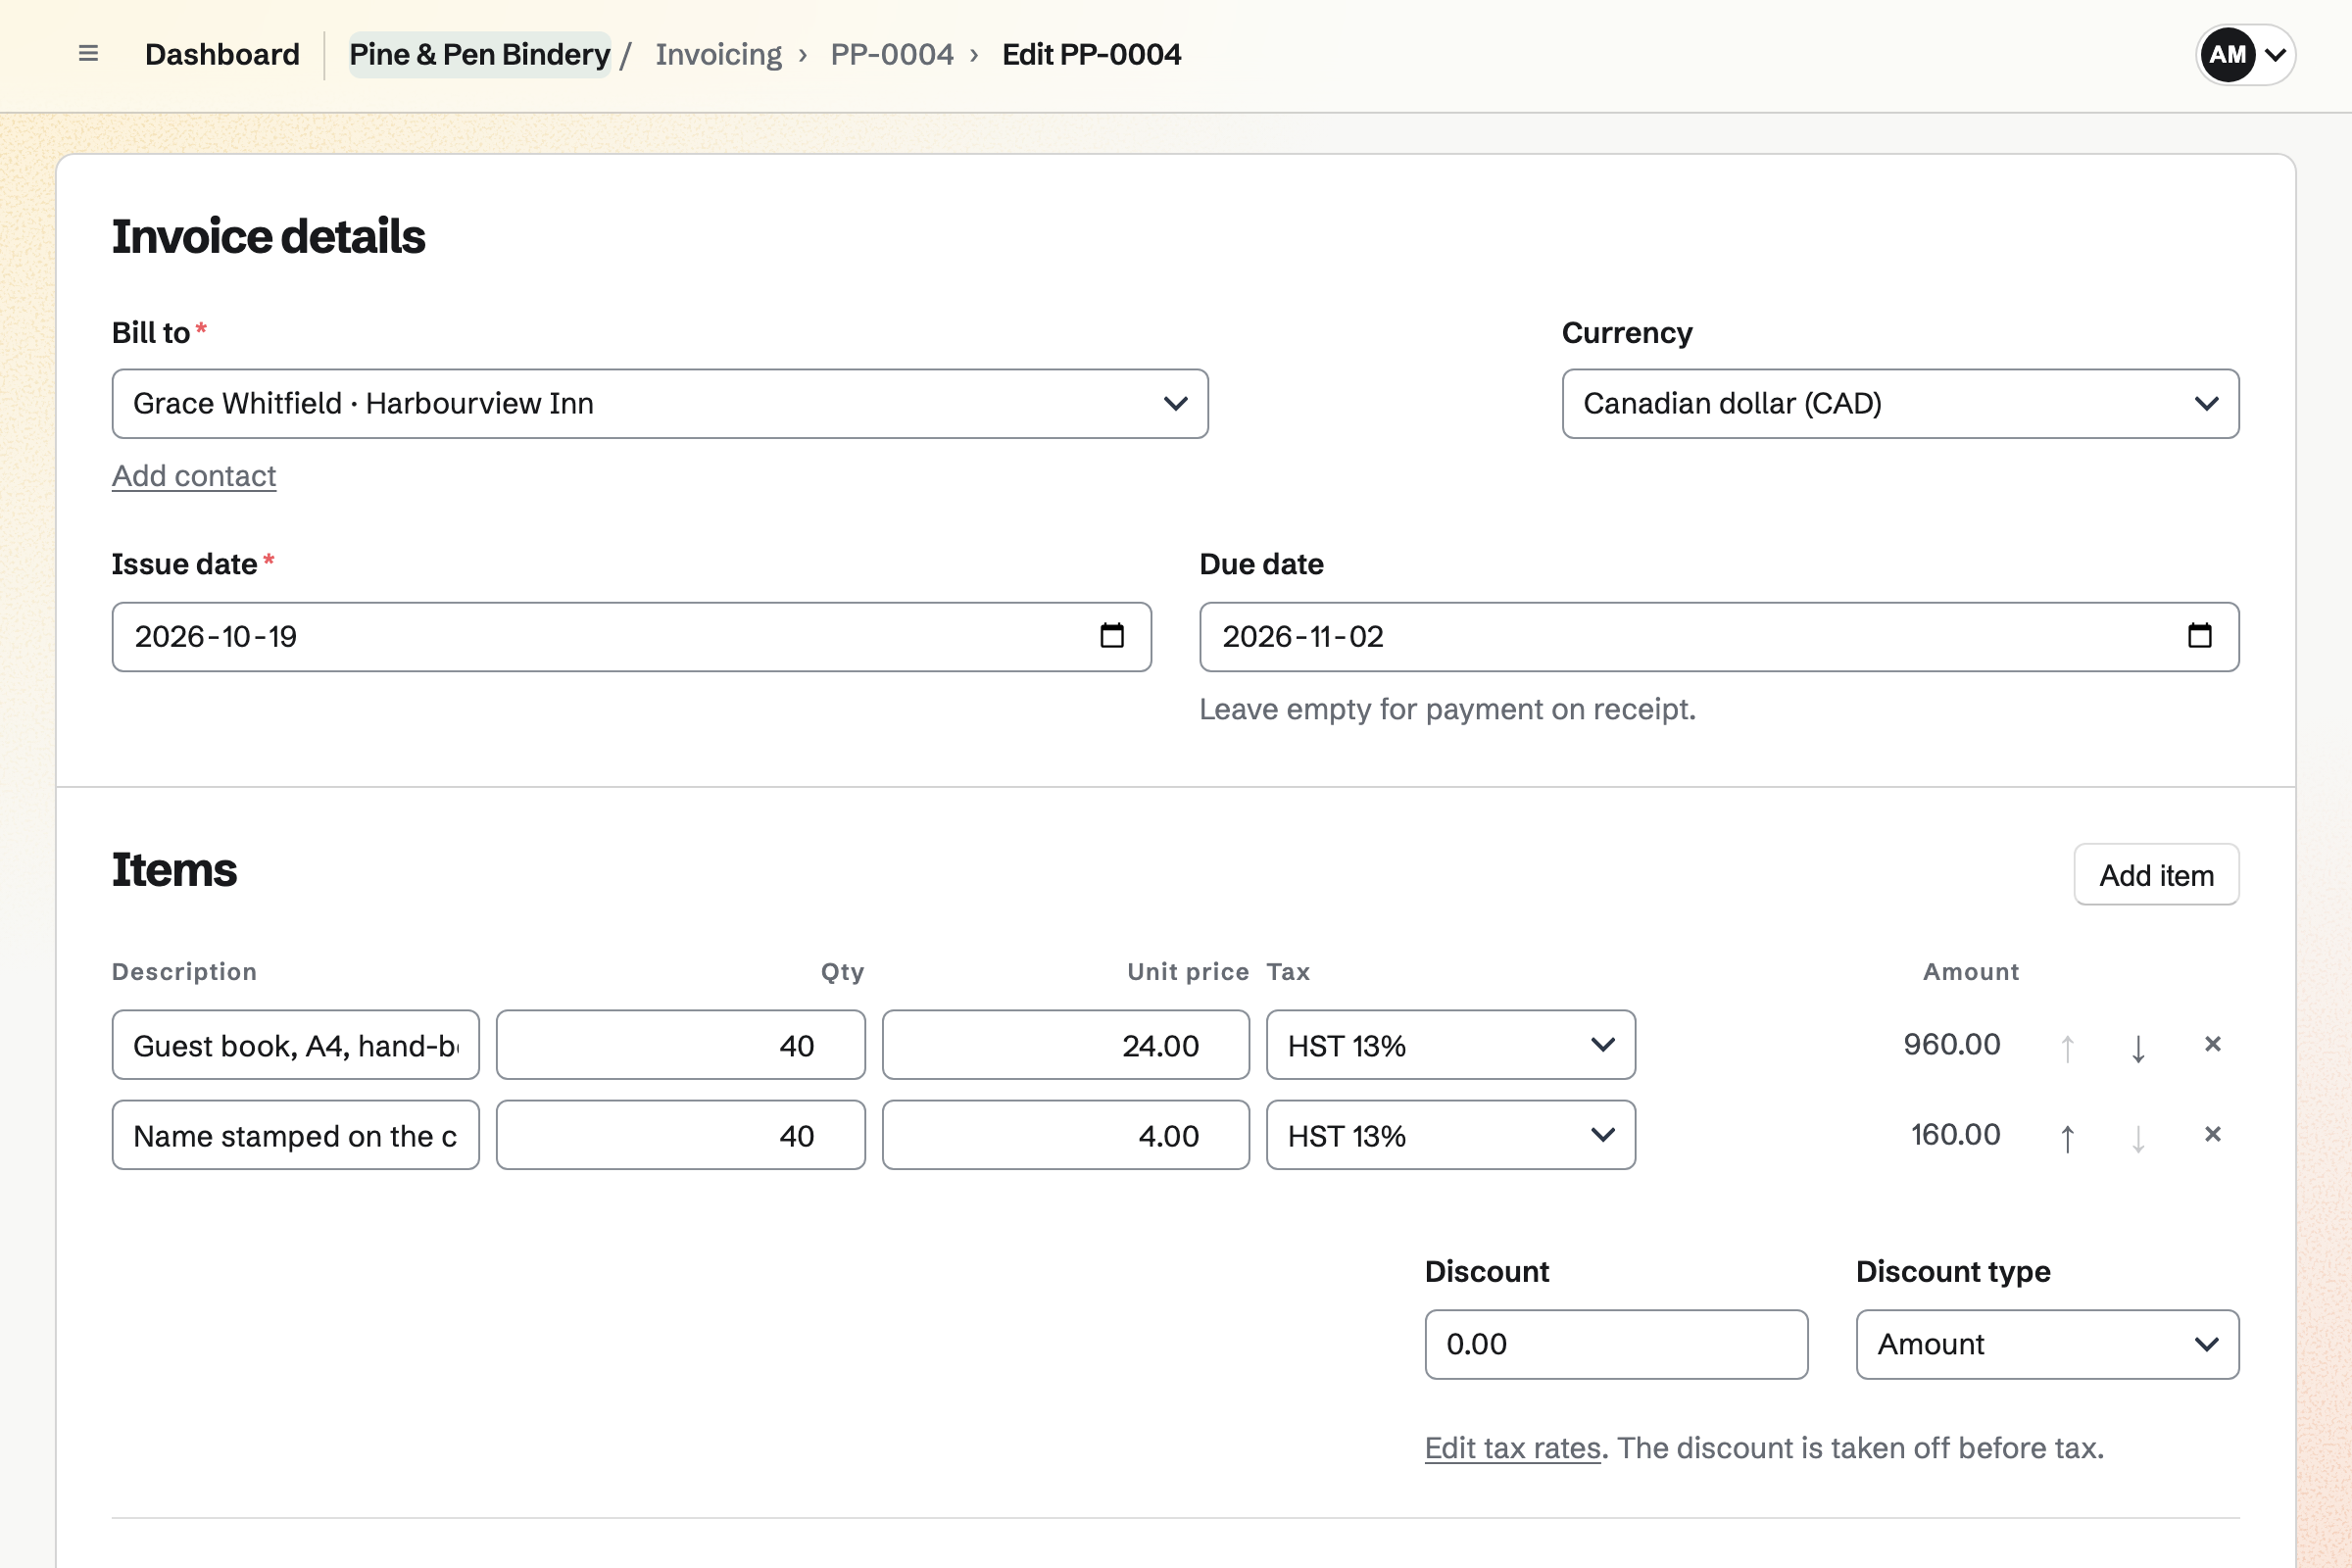Focus the Discount amount field
This screenshot has height=1568, width=2352.
point(1616,1345)
